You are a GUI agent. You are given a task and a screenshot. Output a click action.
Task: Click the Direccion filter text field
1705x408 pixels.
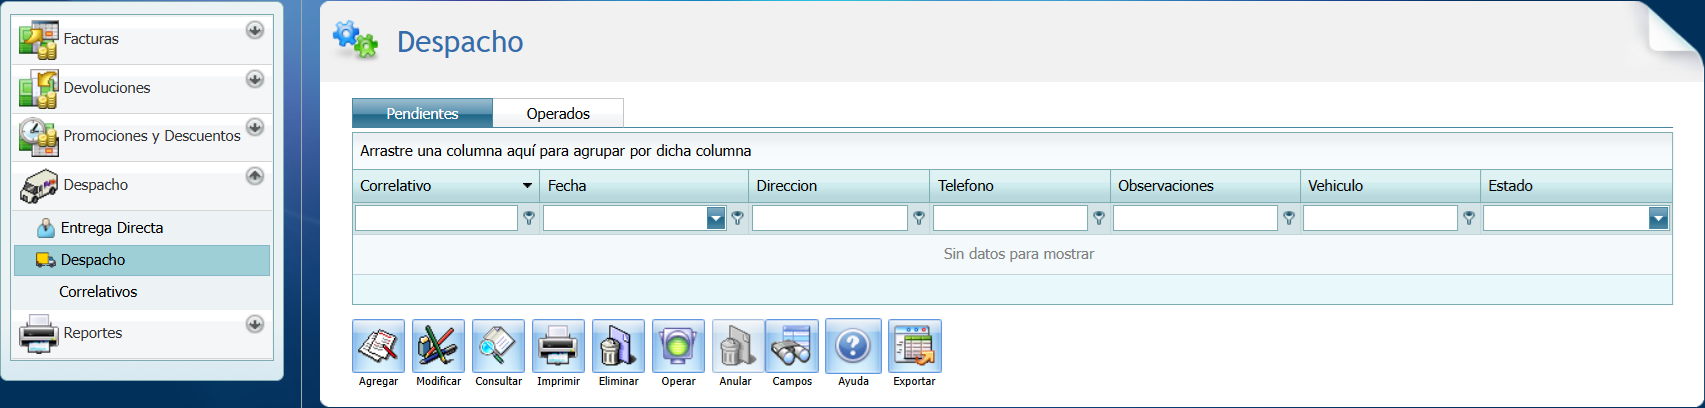[830, 218]
